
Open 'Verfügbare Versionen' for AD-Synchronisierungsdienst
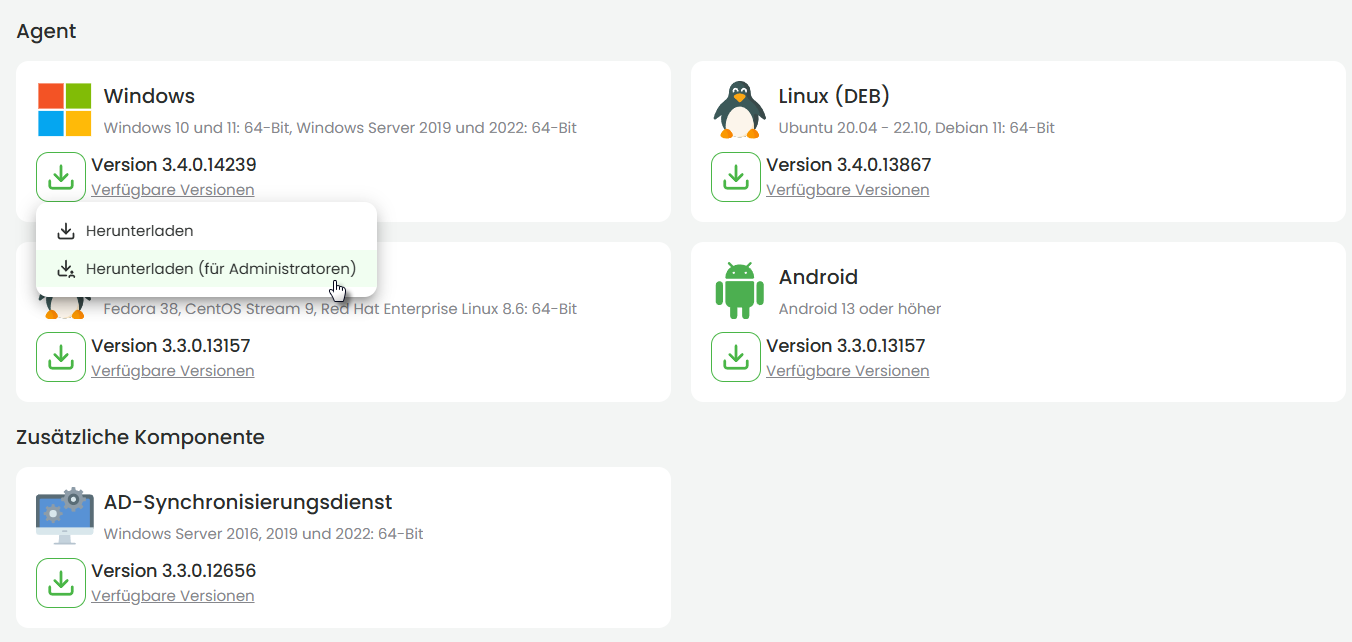coord(172,596)
